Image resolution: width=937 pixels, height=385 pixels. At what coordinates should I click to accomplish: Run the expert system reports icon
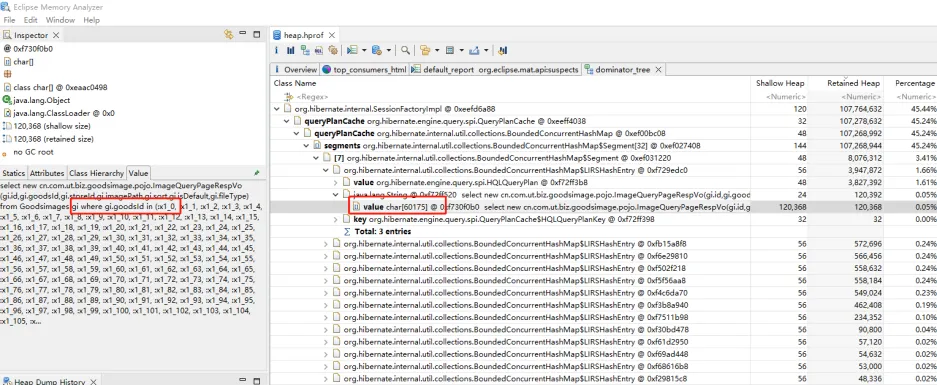coord(352,50)
